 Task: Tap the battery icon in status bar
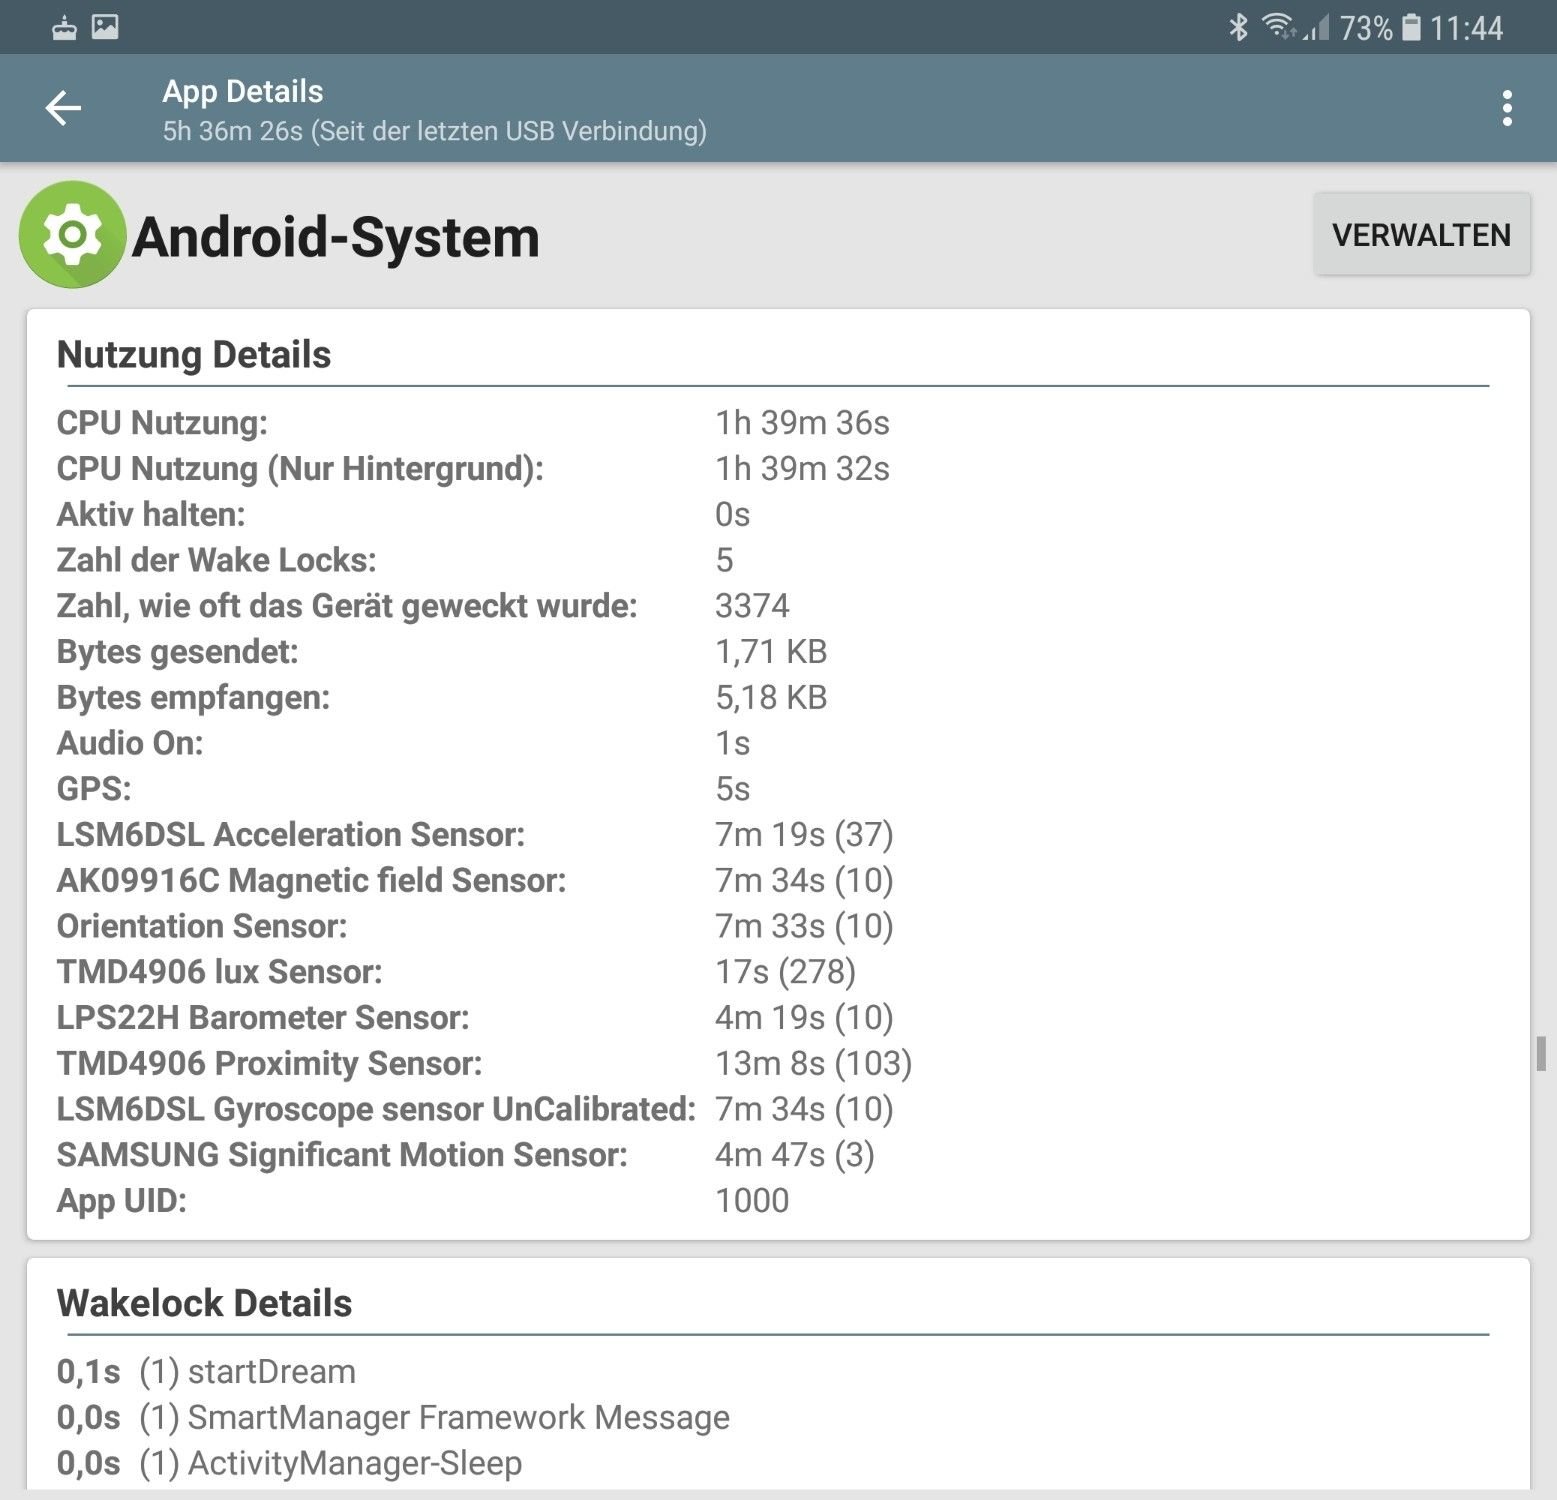1411,27
